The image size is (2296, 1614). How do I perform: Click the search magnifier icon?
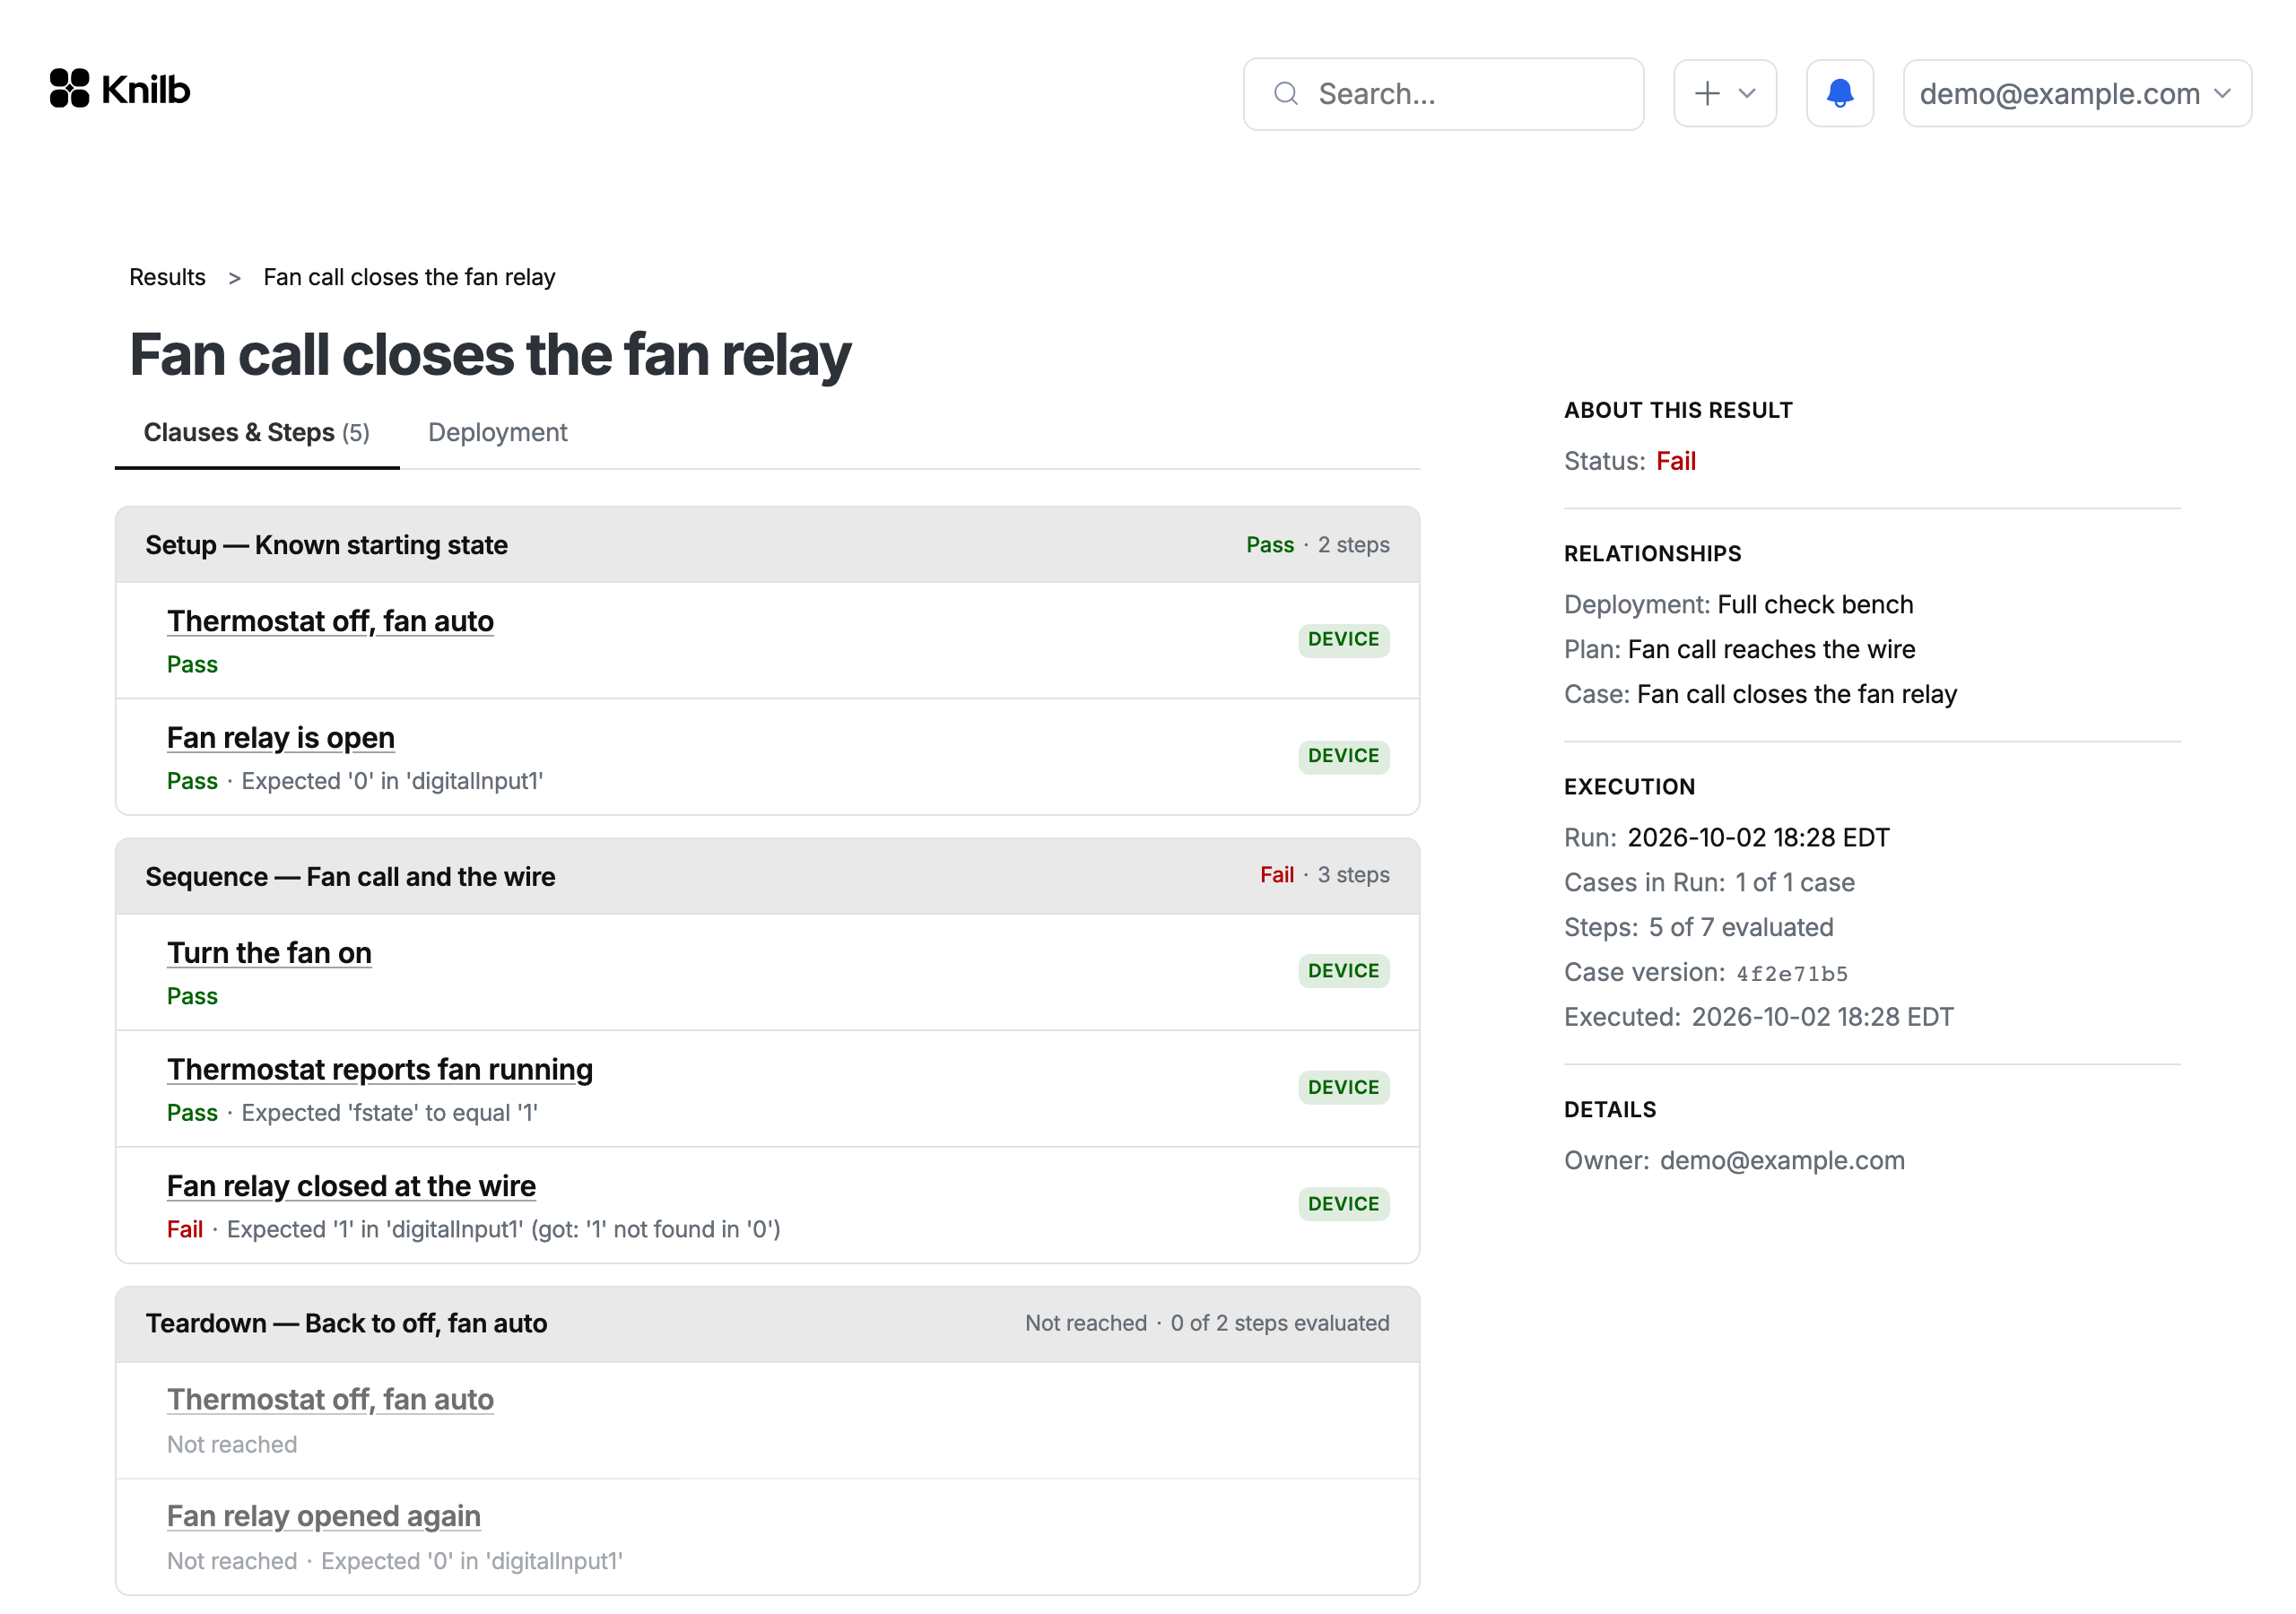point(1285,94)
